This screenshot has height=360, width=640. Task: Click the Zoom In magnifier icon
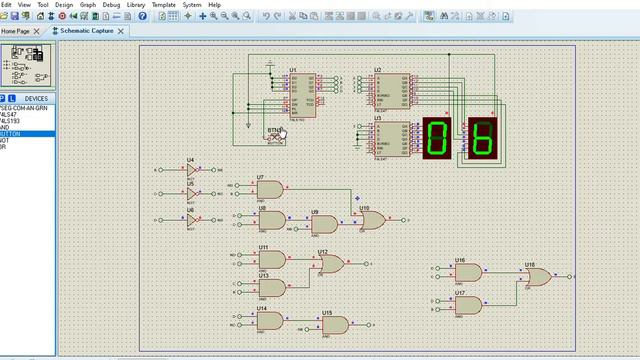[213, 16]
